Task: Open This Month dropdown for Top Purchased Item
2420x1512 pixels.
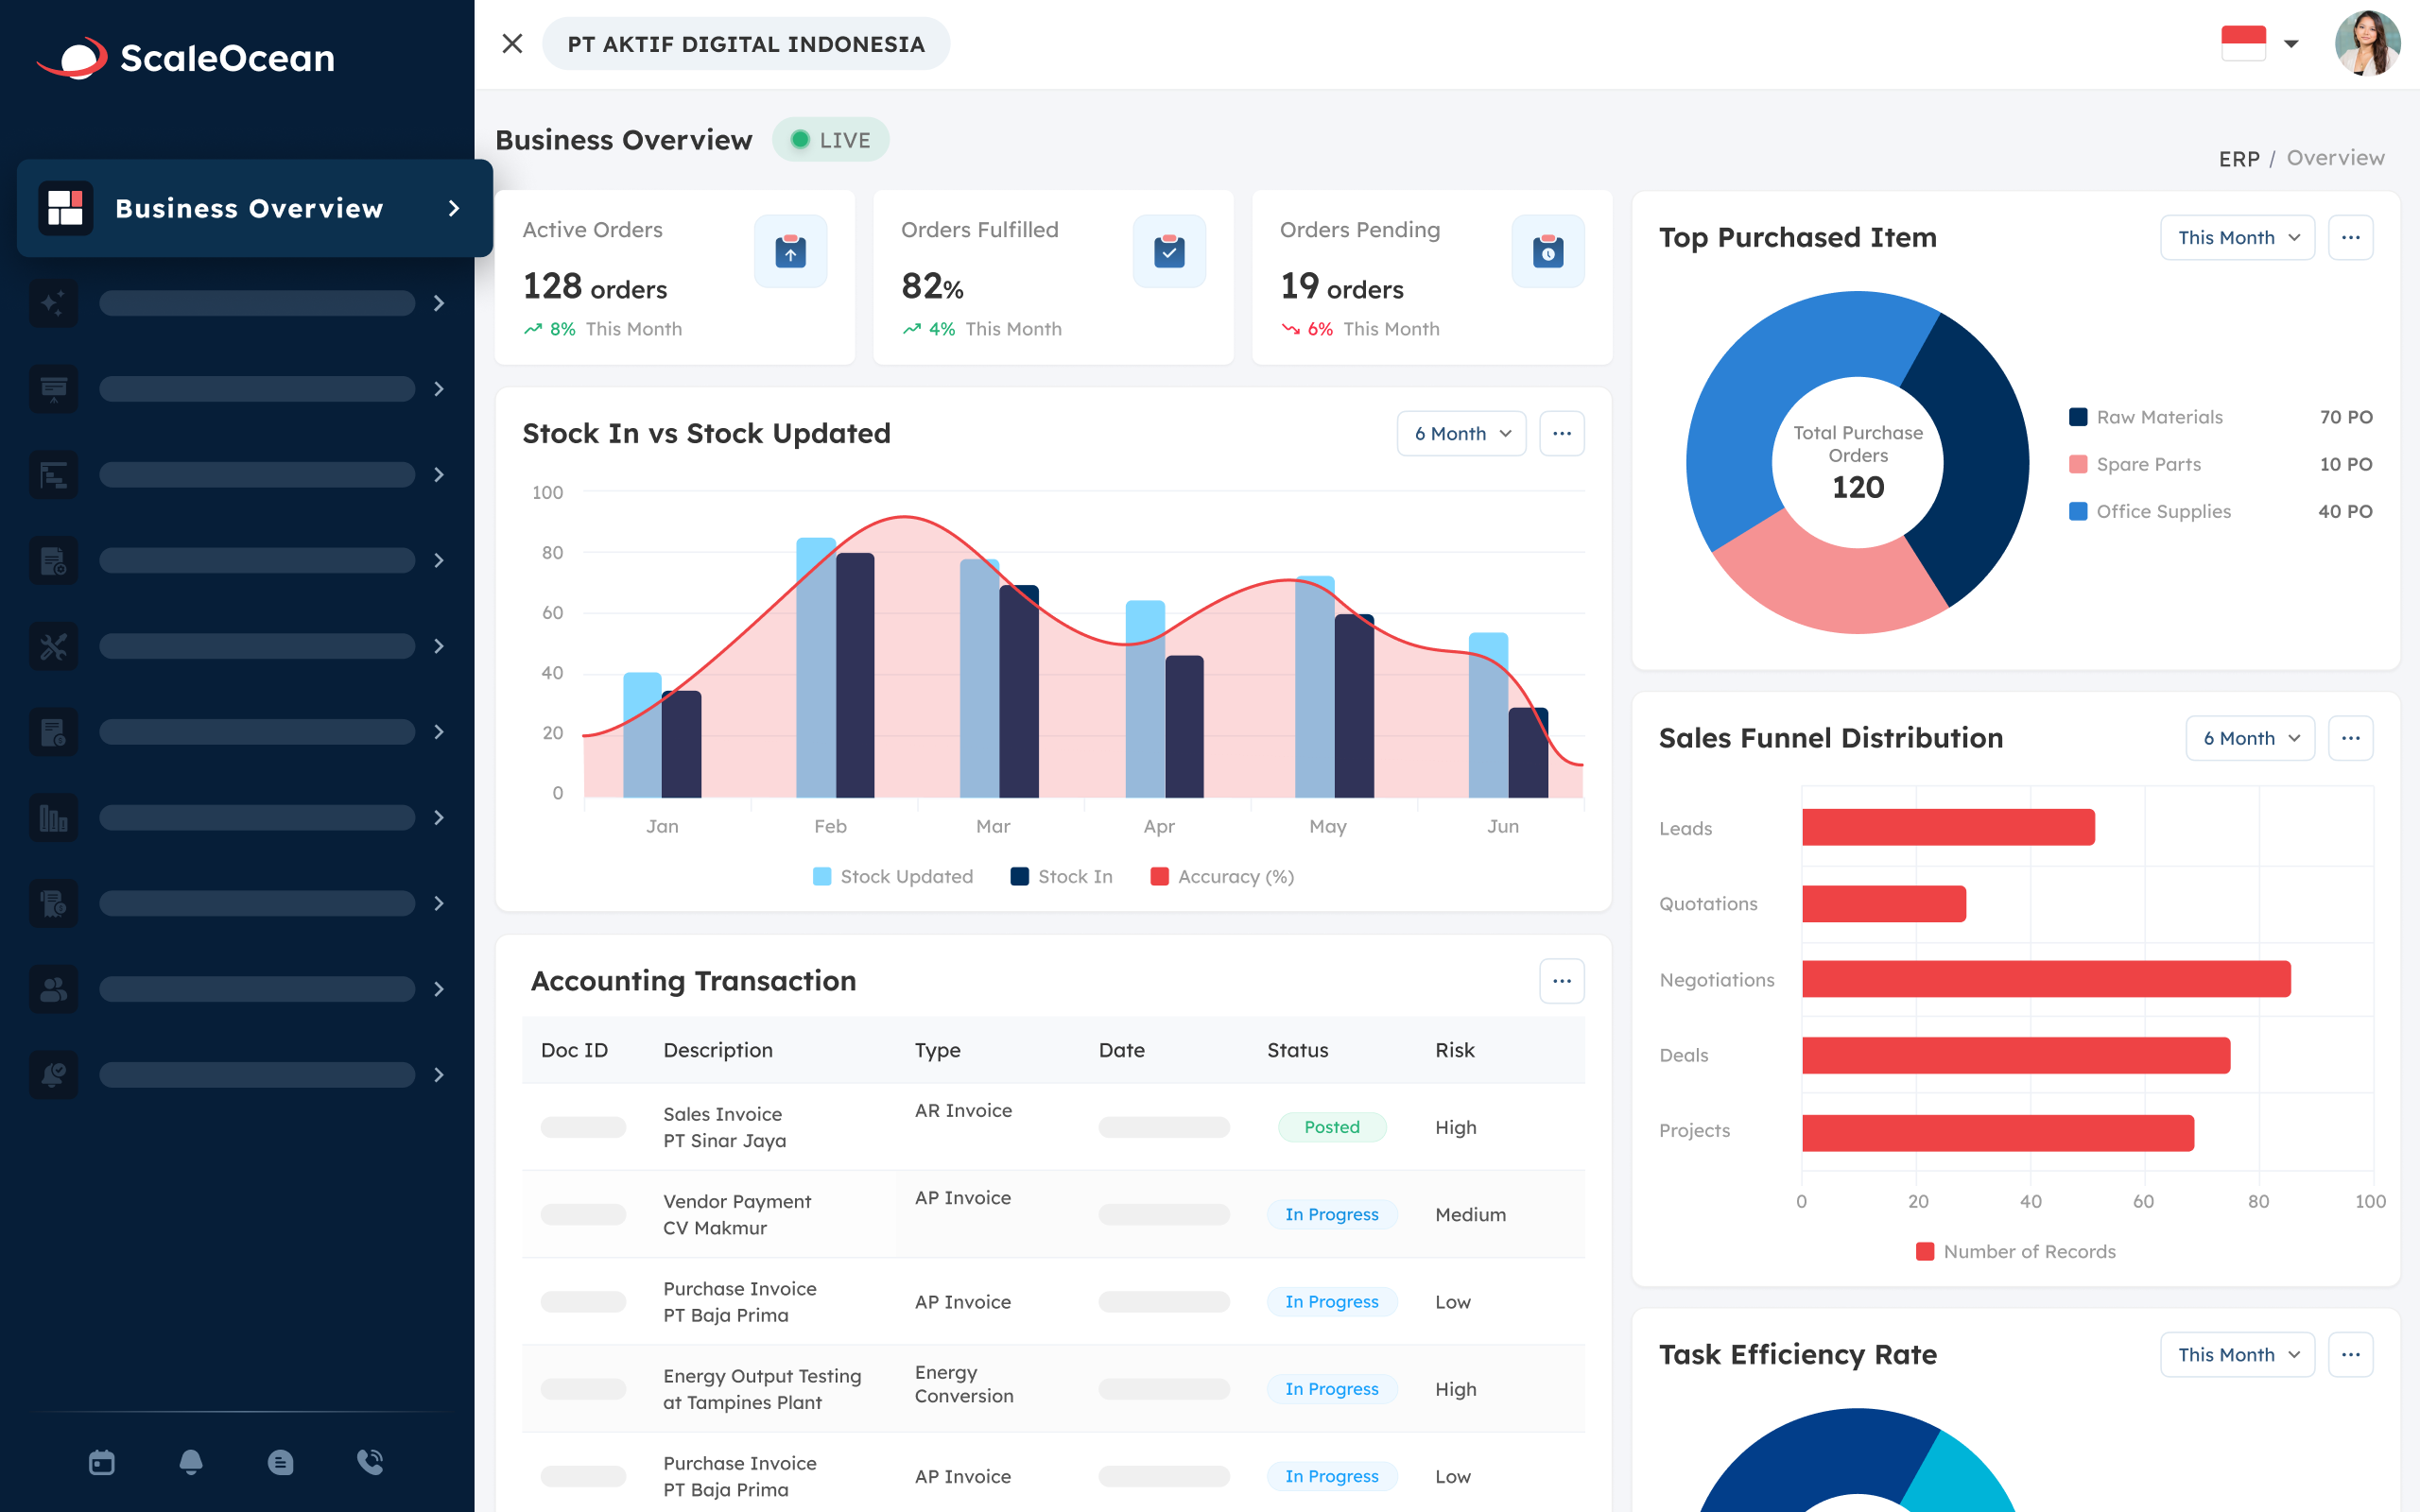Action: (2237, 237)
